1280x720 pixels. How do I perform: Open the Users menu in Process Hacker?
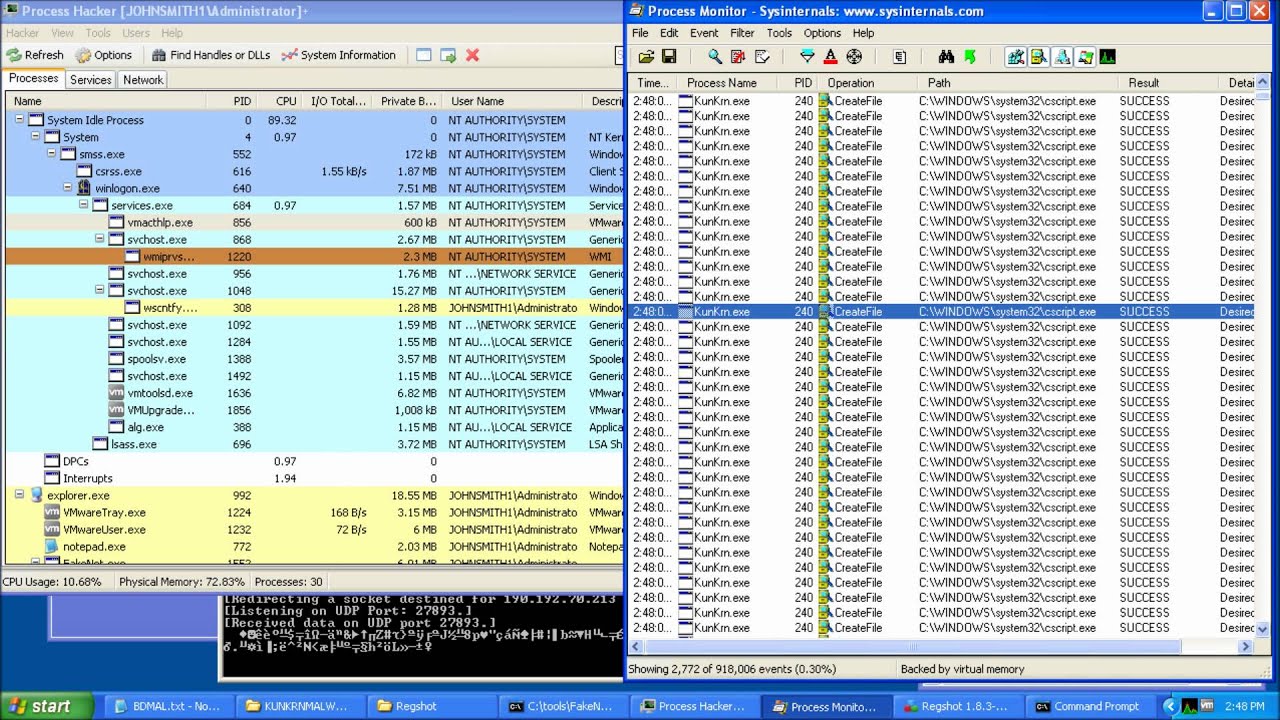tap(136, 33)
